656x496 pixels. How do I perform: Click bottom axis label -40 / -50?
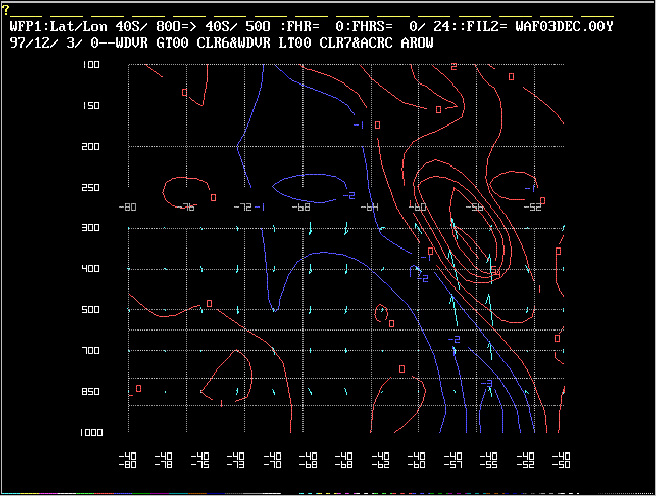(561, 460)
